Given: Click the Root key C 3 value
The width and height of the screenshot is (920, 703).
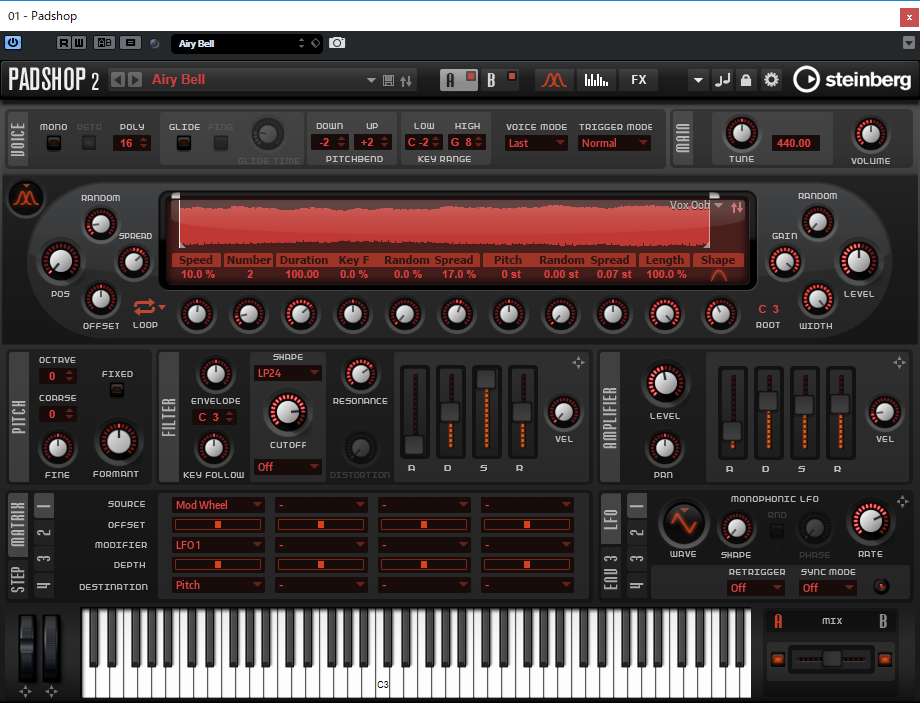Looking at the screenshot, I should [x=768, y=309].
